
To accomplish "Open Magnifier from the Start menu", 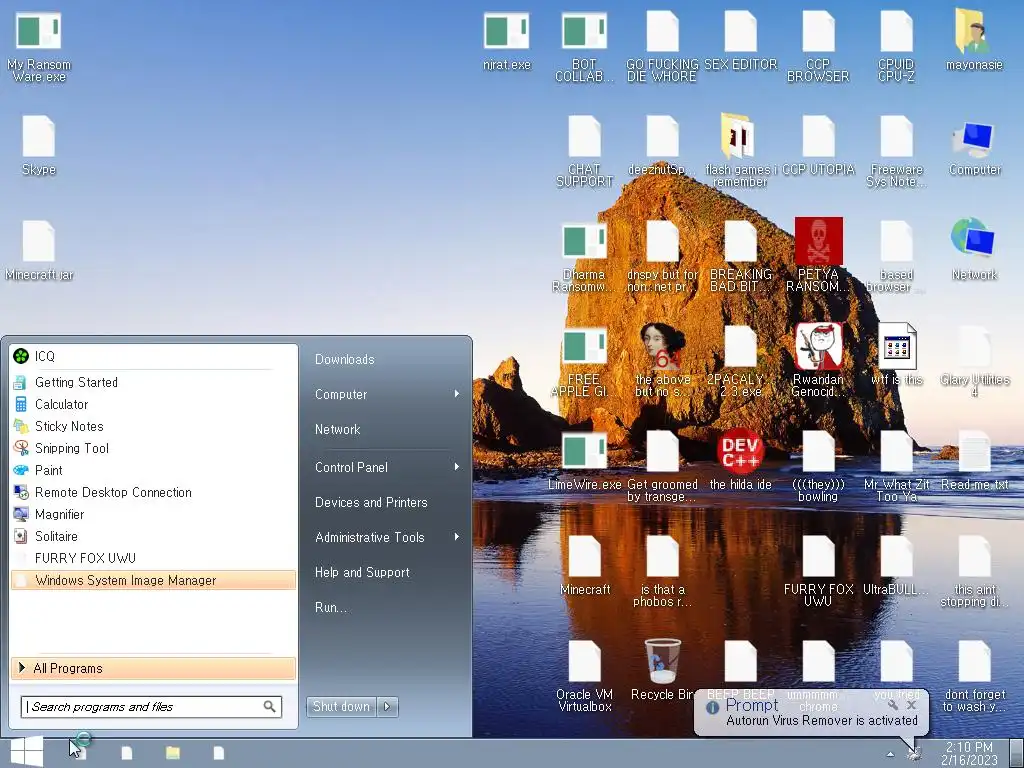I will pos(153,514).
